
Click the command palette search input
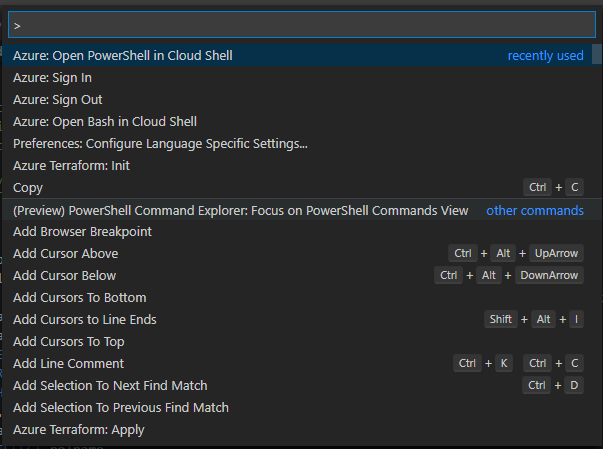pyautogui.click(x=300, y=24)
